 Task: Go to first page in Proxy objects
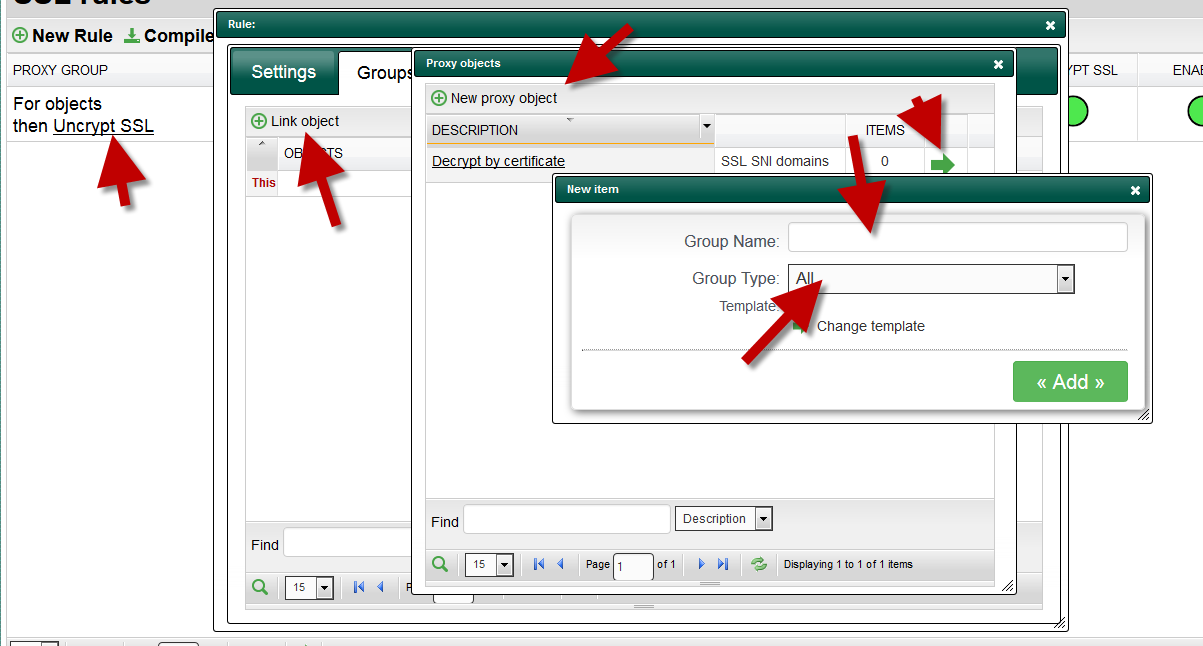coord(539,564)
